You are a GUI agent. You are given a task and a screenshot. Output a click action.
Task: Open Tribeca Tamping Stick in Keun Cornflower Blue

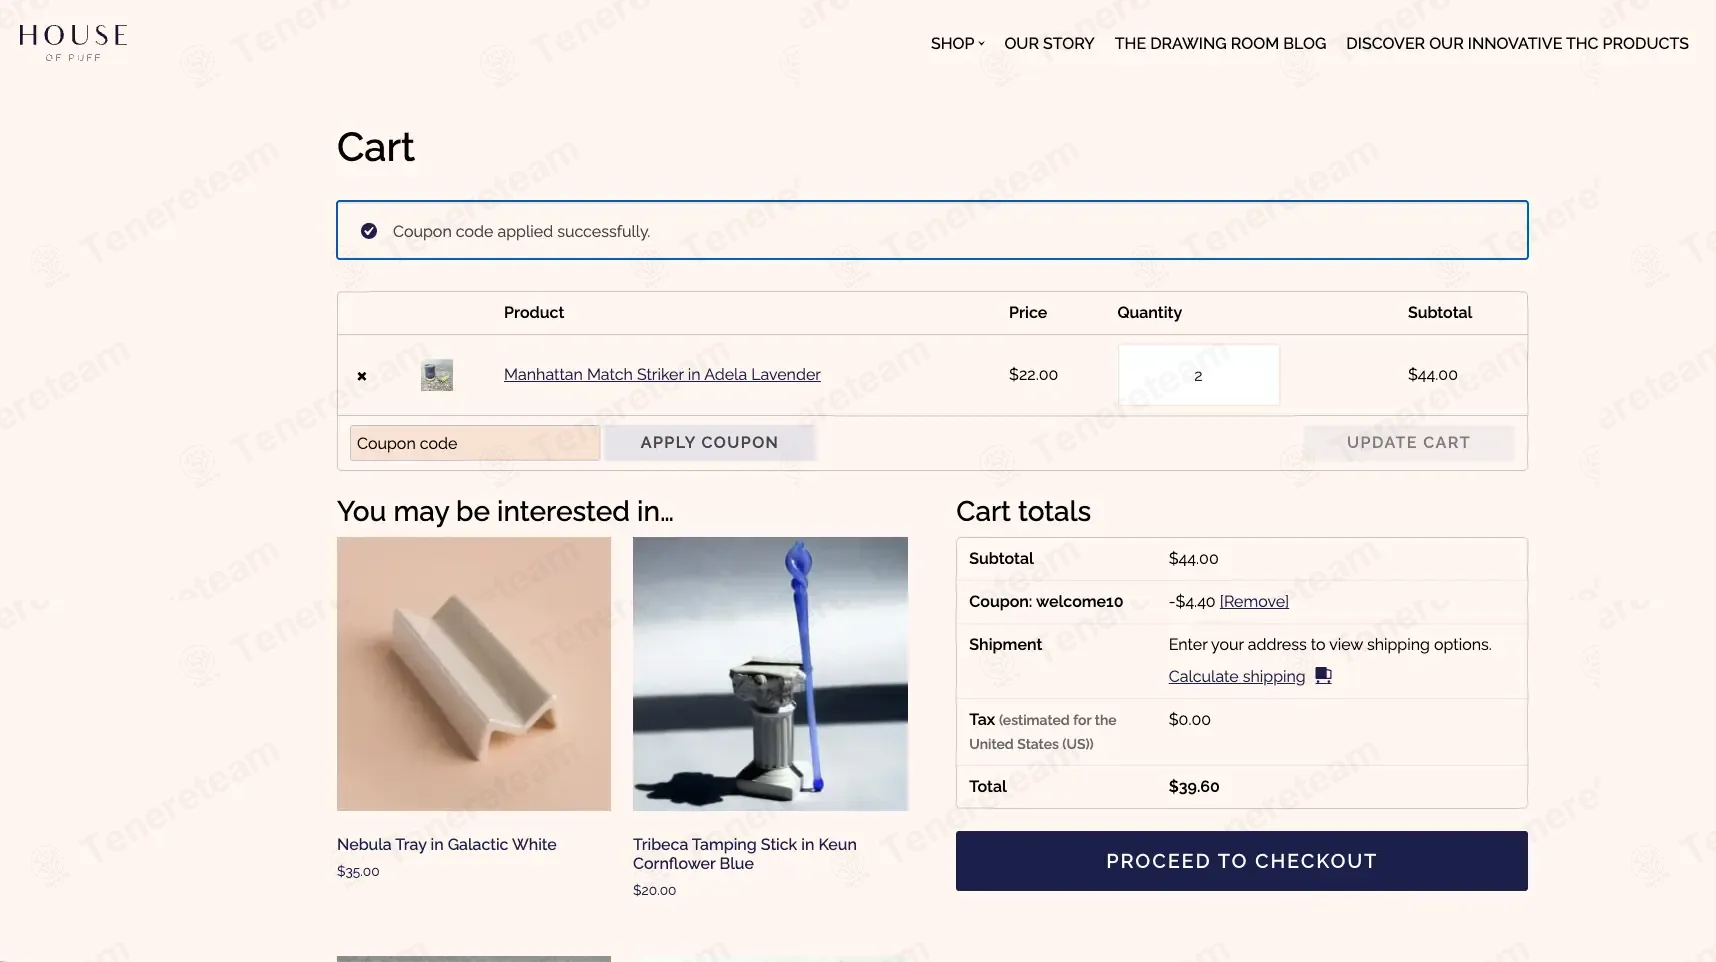click(745, 854)
